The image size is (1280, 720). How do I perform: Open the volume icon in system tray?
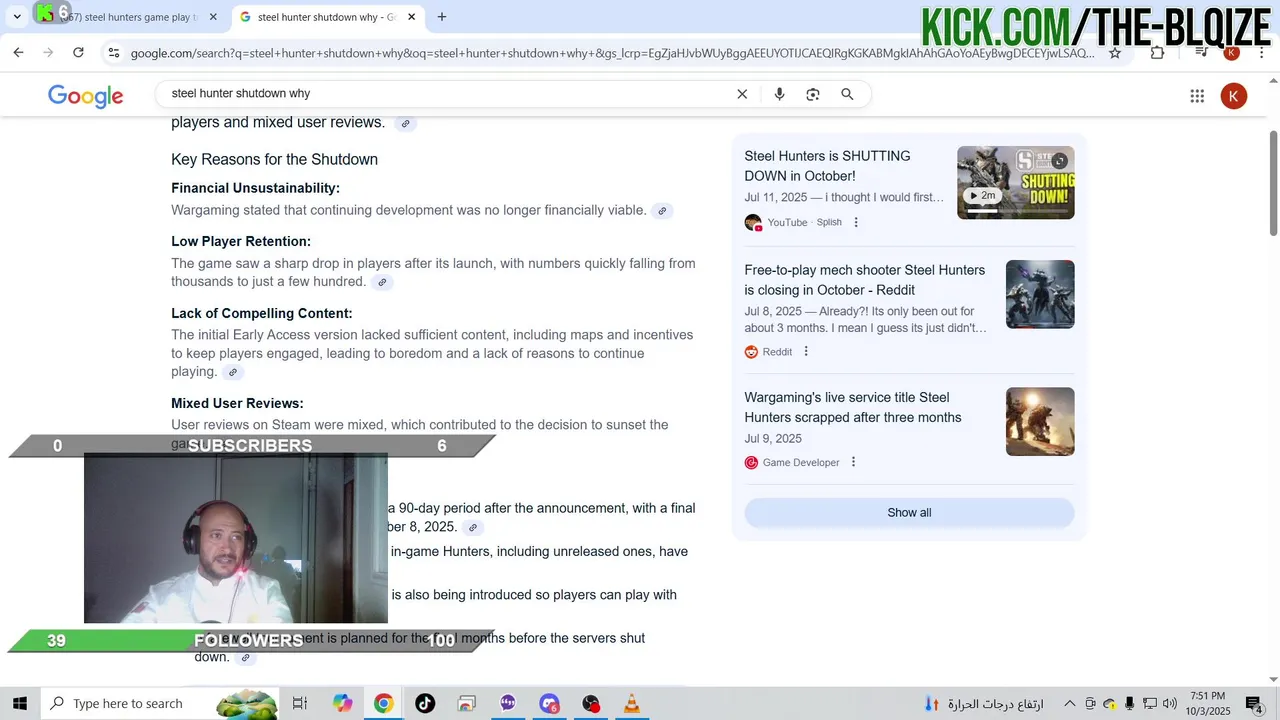(1169, 704)
